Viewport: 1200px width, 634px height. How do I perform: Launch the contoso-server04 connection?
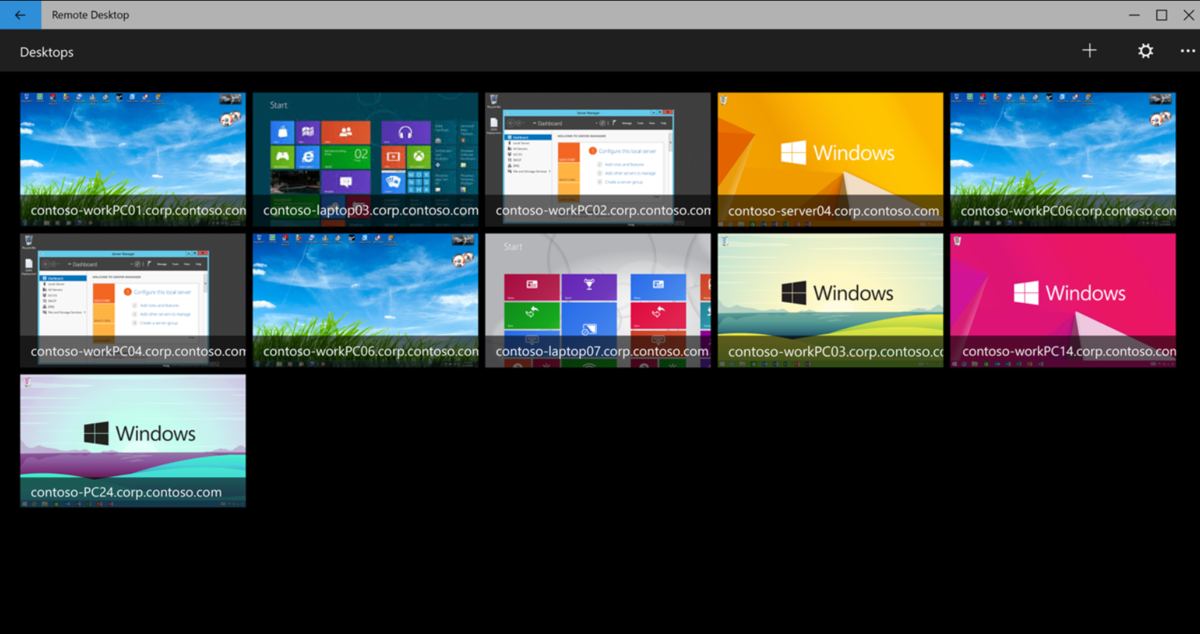(830, 160)
